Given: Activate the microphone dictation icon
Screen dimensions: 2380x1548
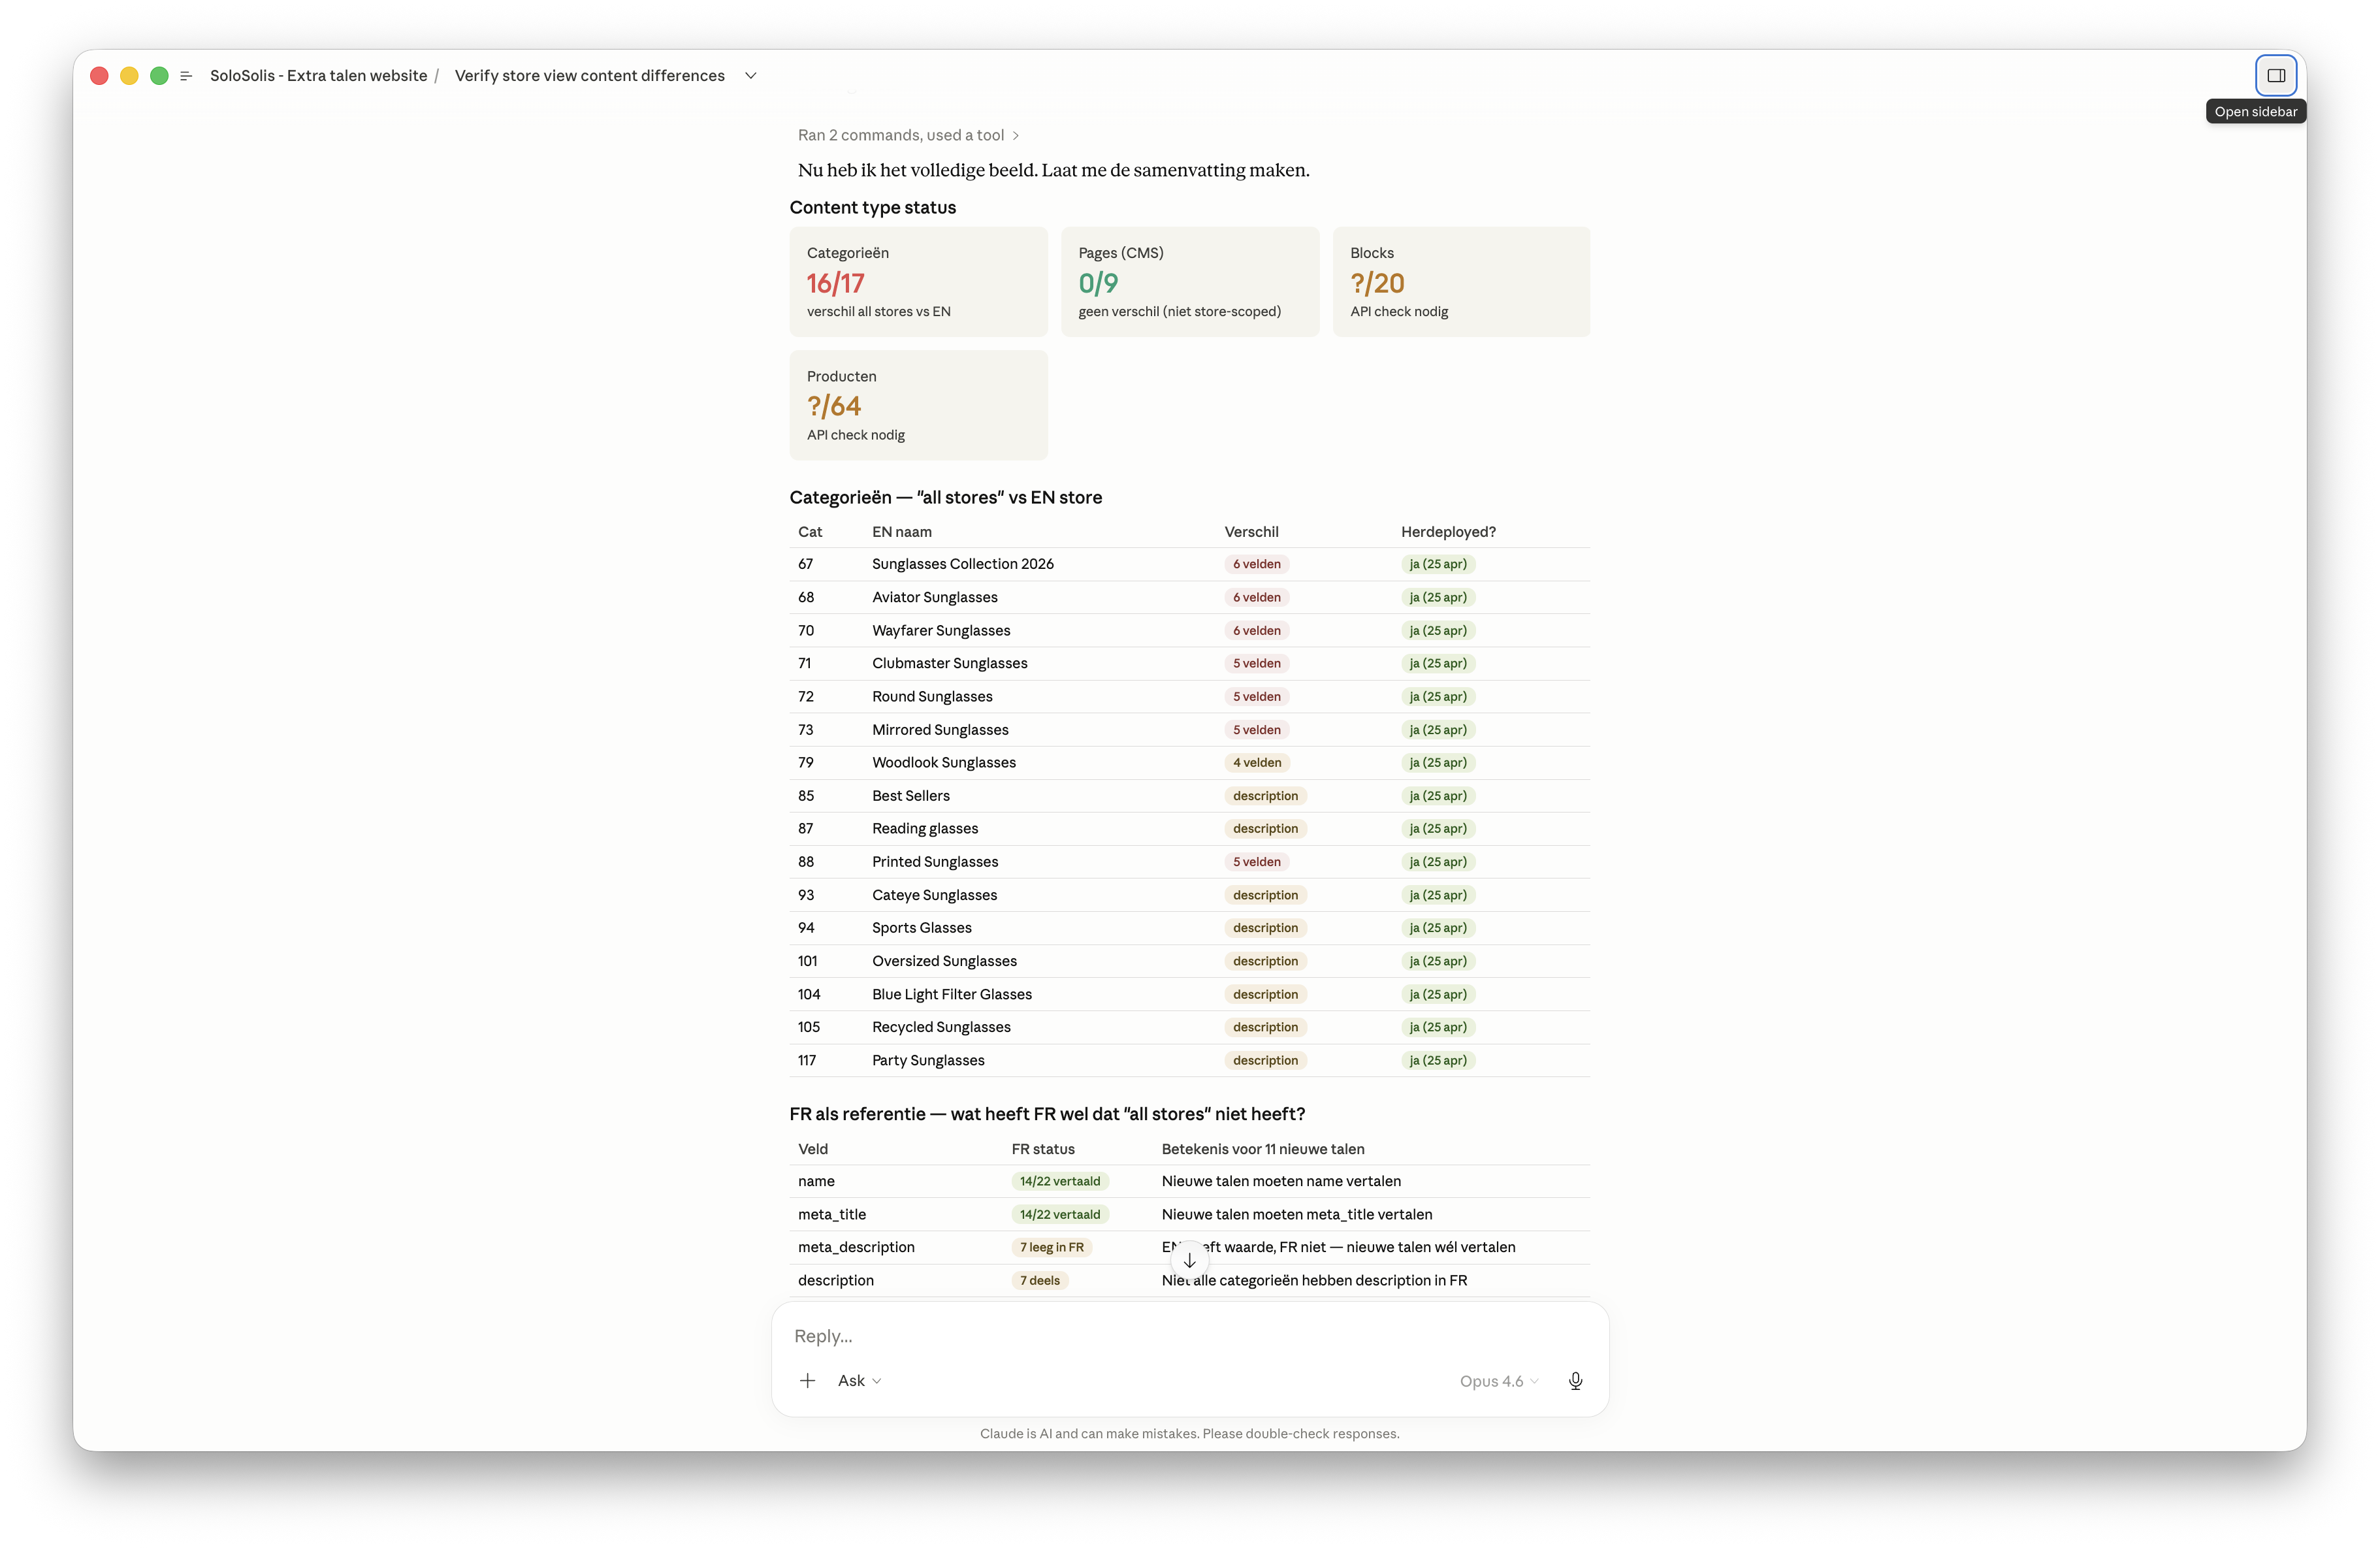Looking at the screenshot, I should [1575, 1381].
